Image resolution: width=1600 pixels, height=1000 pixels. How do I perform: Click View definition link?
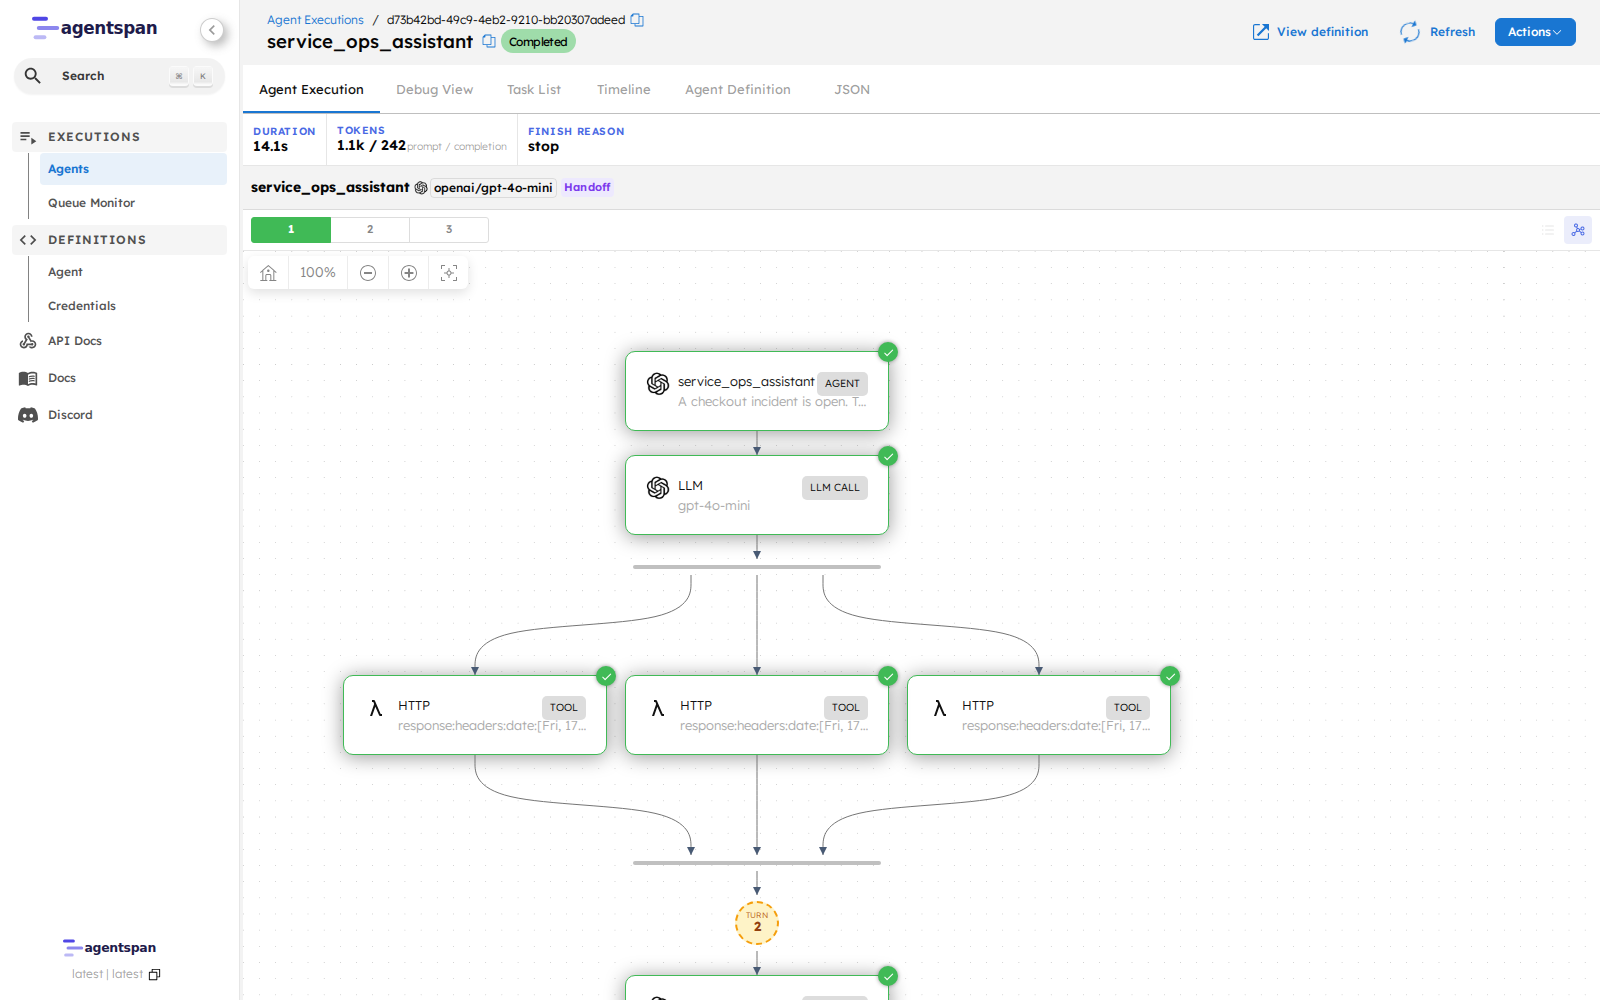coord(1310,32)
